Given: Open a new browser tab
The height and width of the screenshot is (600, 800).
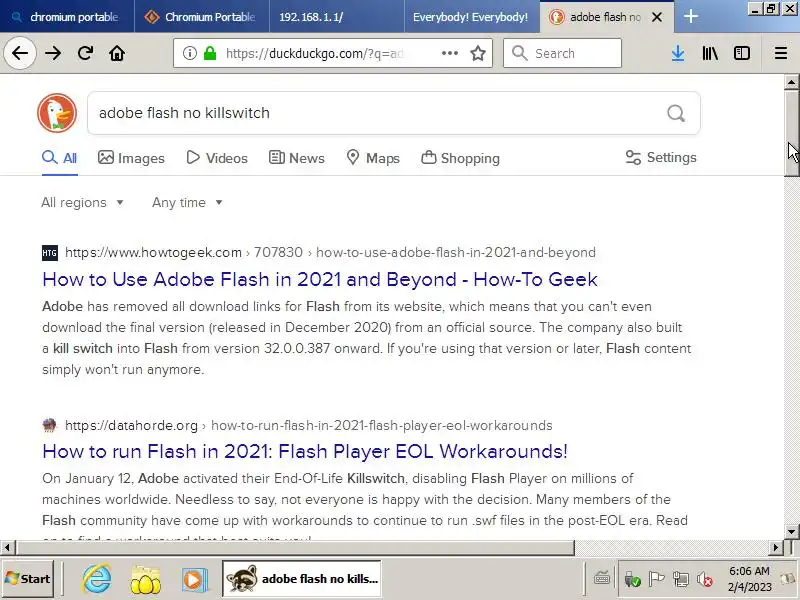Looking at the screenshot, I should [691, 17].
